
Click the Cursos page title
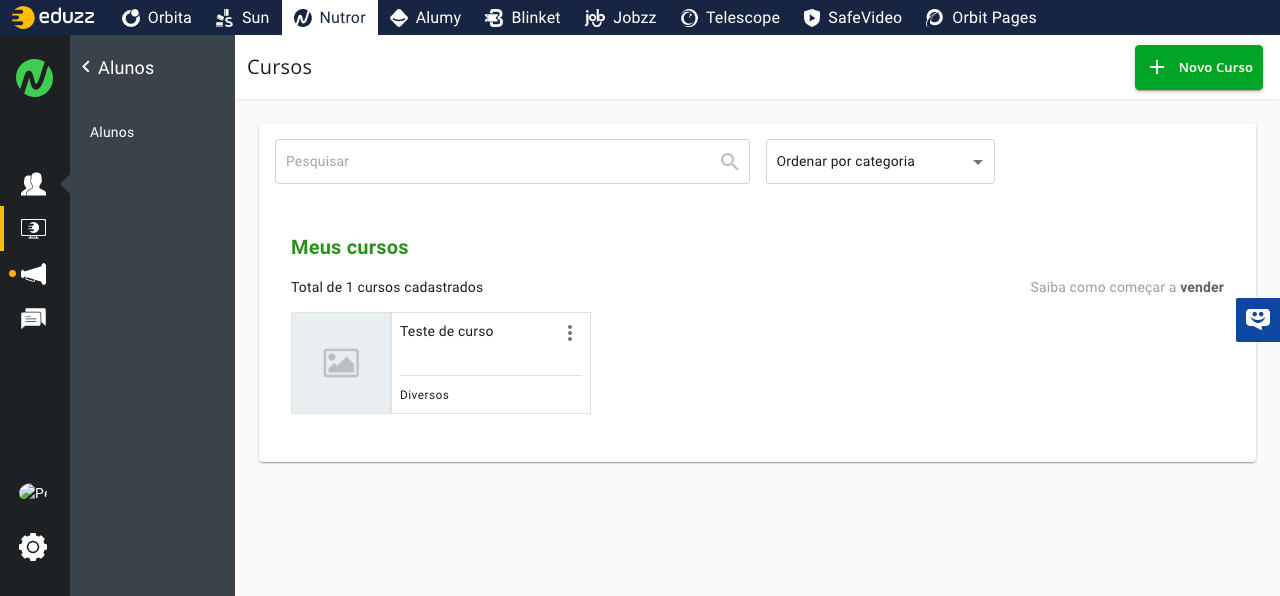[280, 67]
